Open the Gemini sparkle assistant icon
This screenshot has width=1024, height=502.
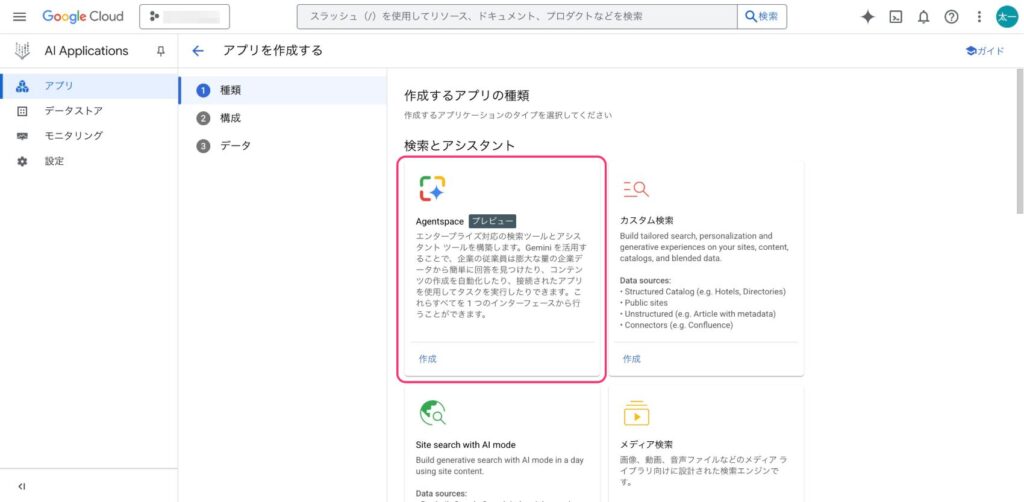(x=867, y=17)
